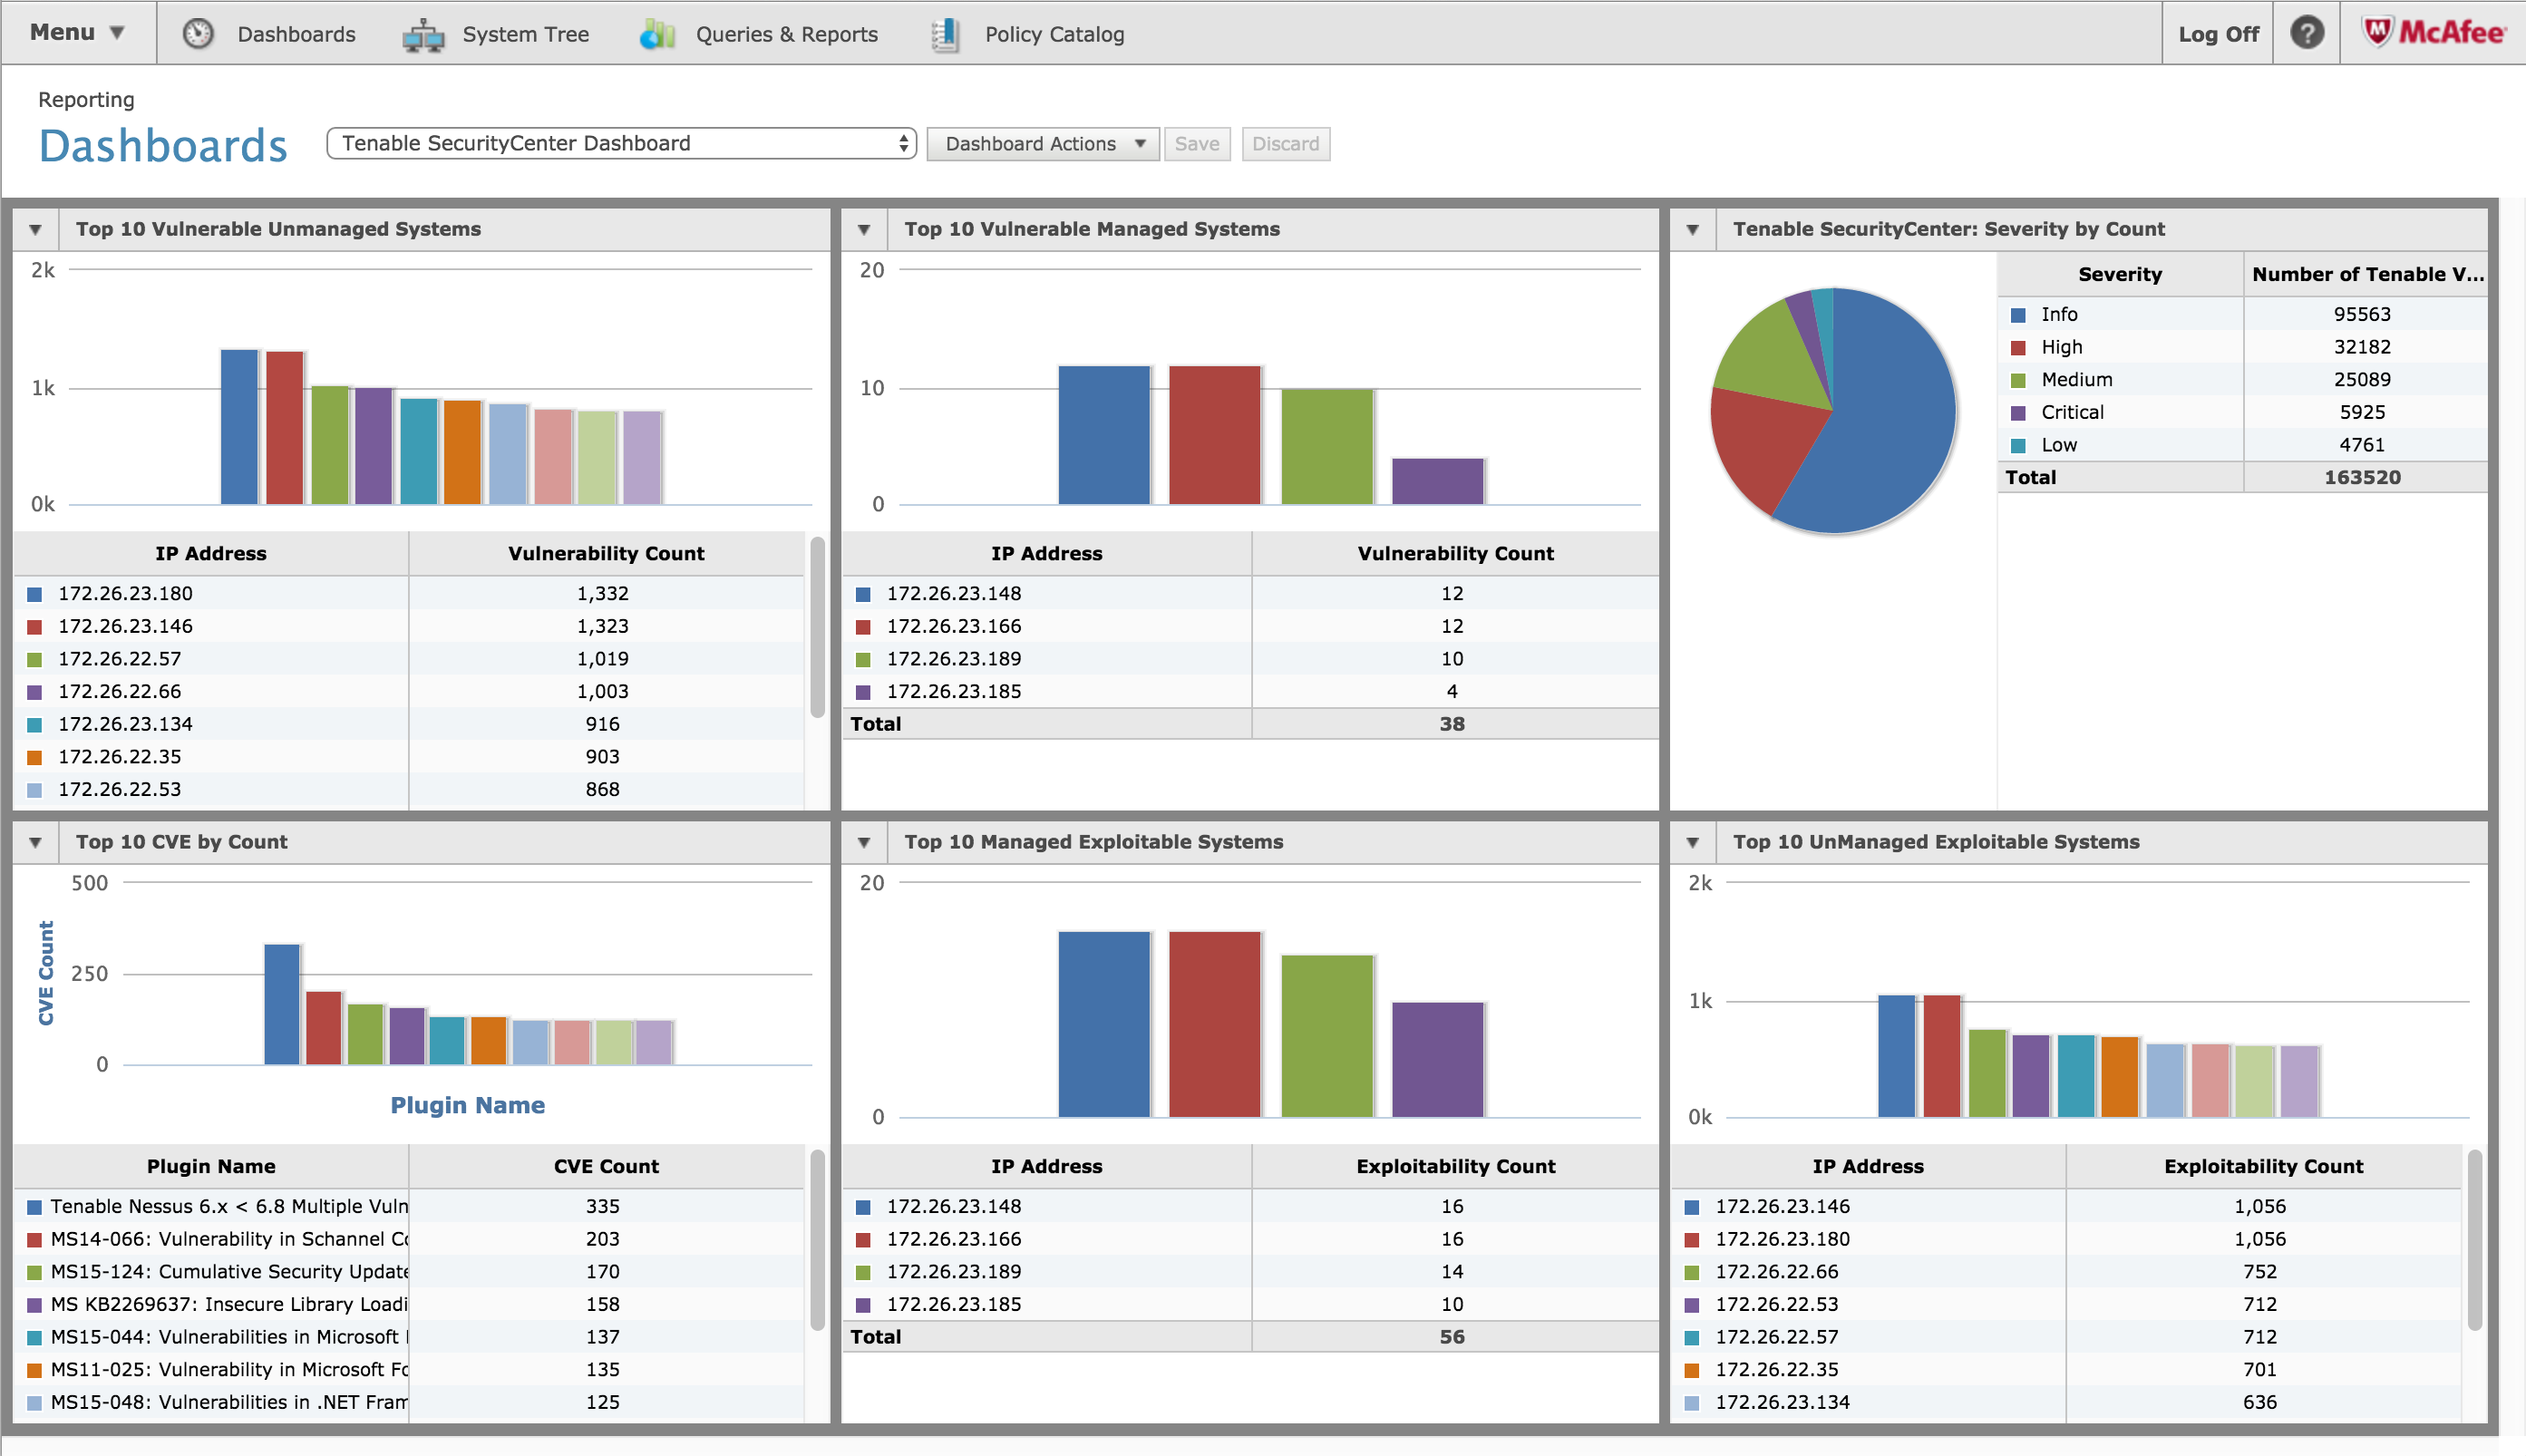Select MS14-066 Schannel vulnerability row

(410, 1240)
